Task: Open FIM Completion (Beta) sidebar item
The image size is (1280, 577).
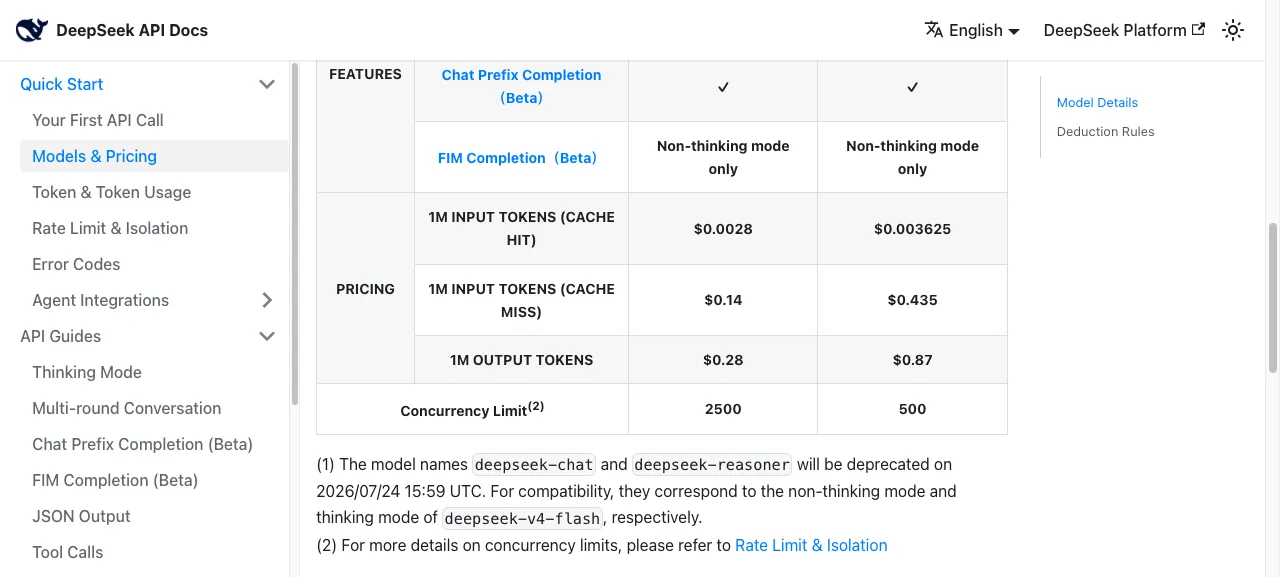Action: pyautogui.click(x=115, y=480)
